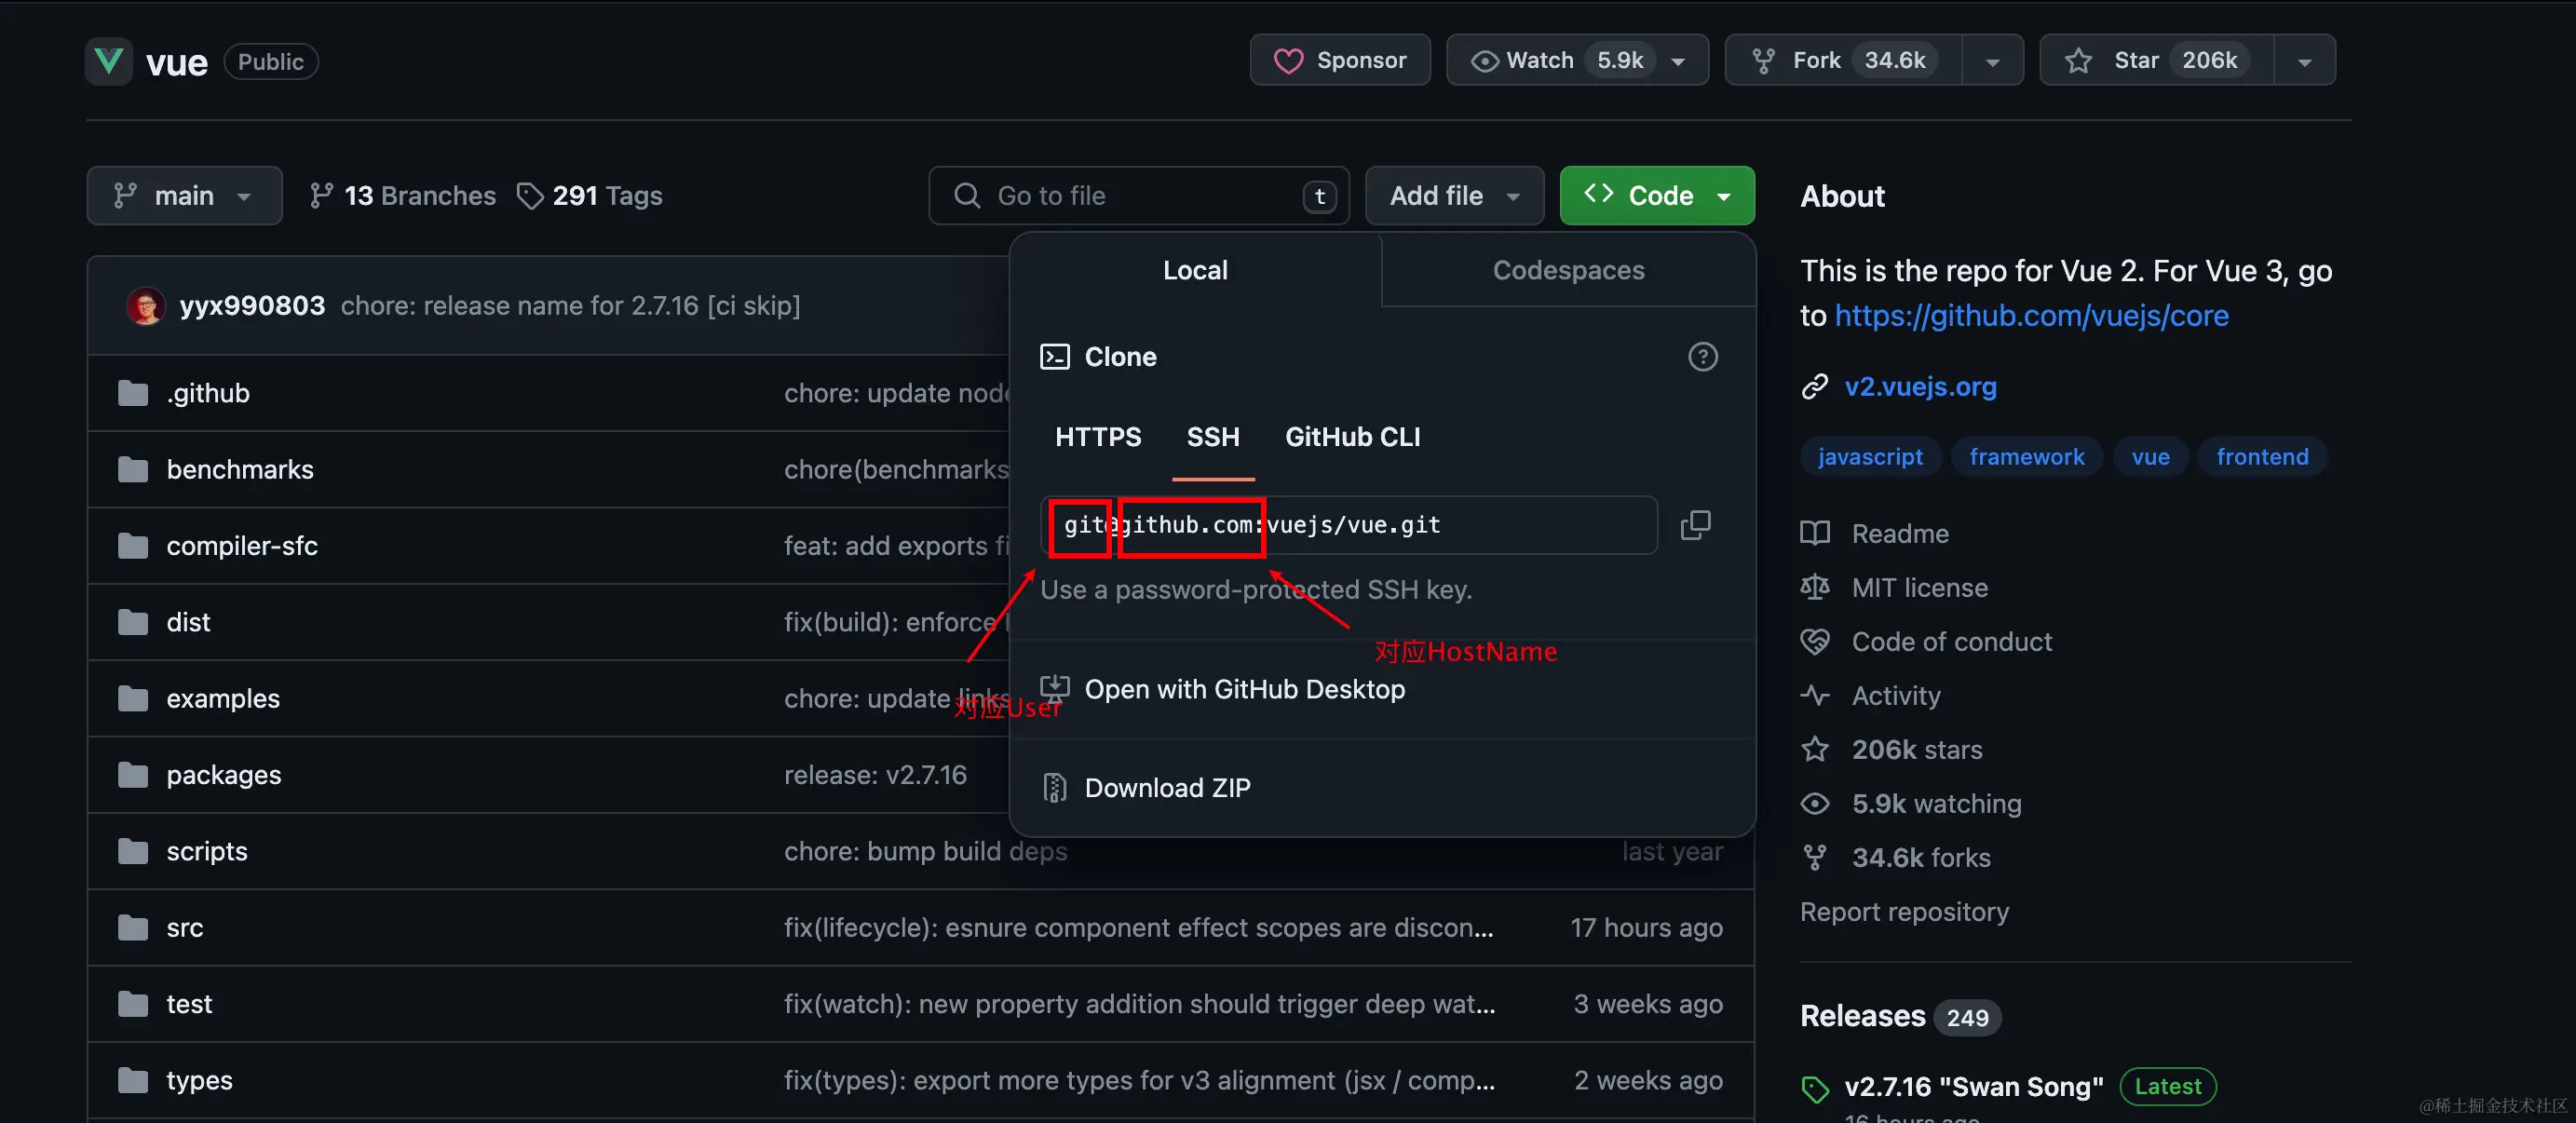2576x1123 pixels.
Task: Expand the Fork options dropdown arrow
Action: [1992, 61]
